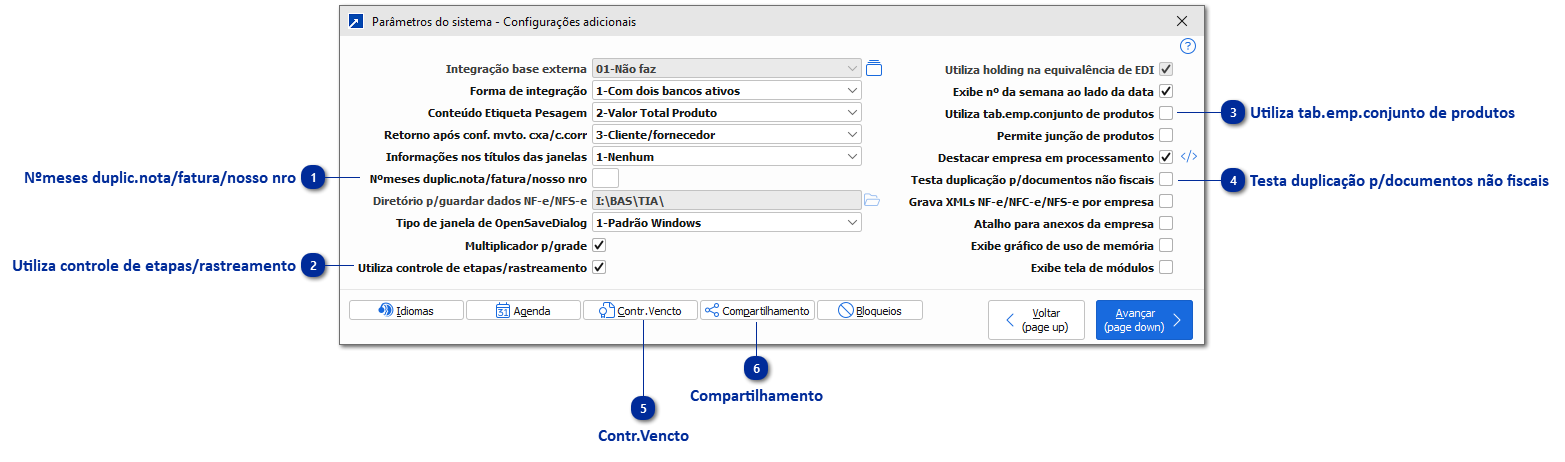This screenshot has width=1565, height=462.
Task: Open the Idiomas button
Action: (x=406, y=311)
